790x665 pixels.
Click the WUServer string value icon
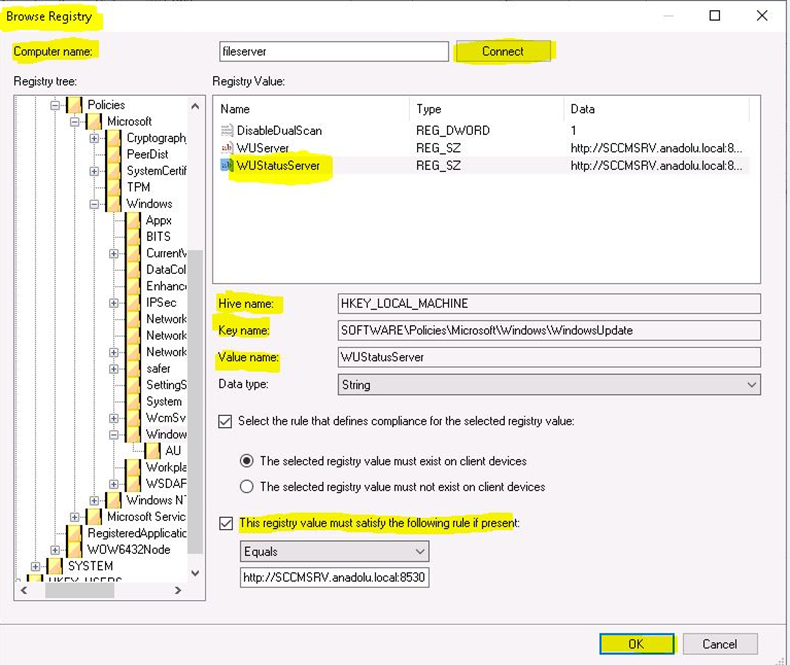pyautogui.click(x=227, y=148)
